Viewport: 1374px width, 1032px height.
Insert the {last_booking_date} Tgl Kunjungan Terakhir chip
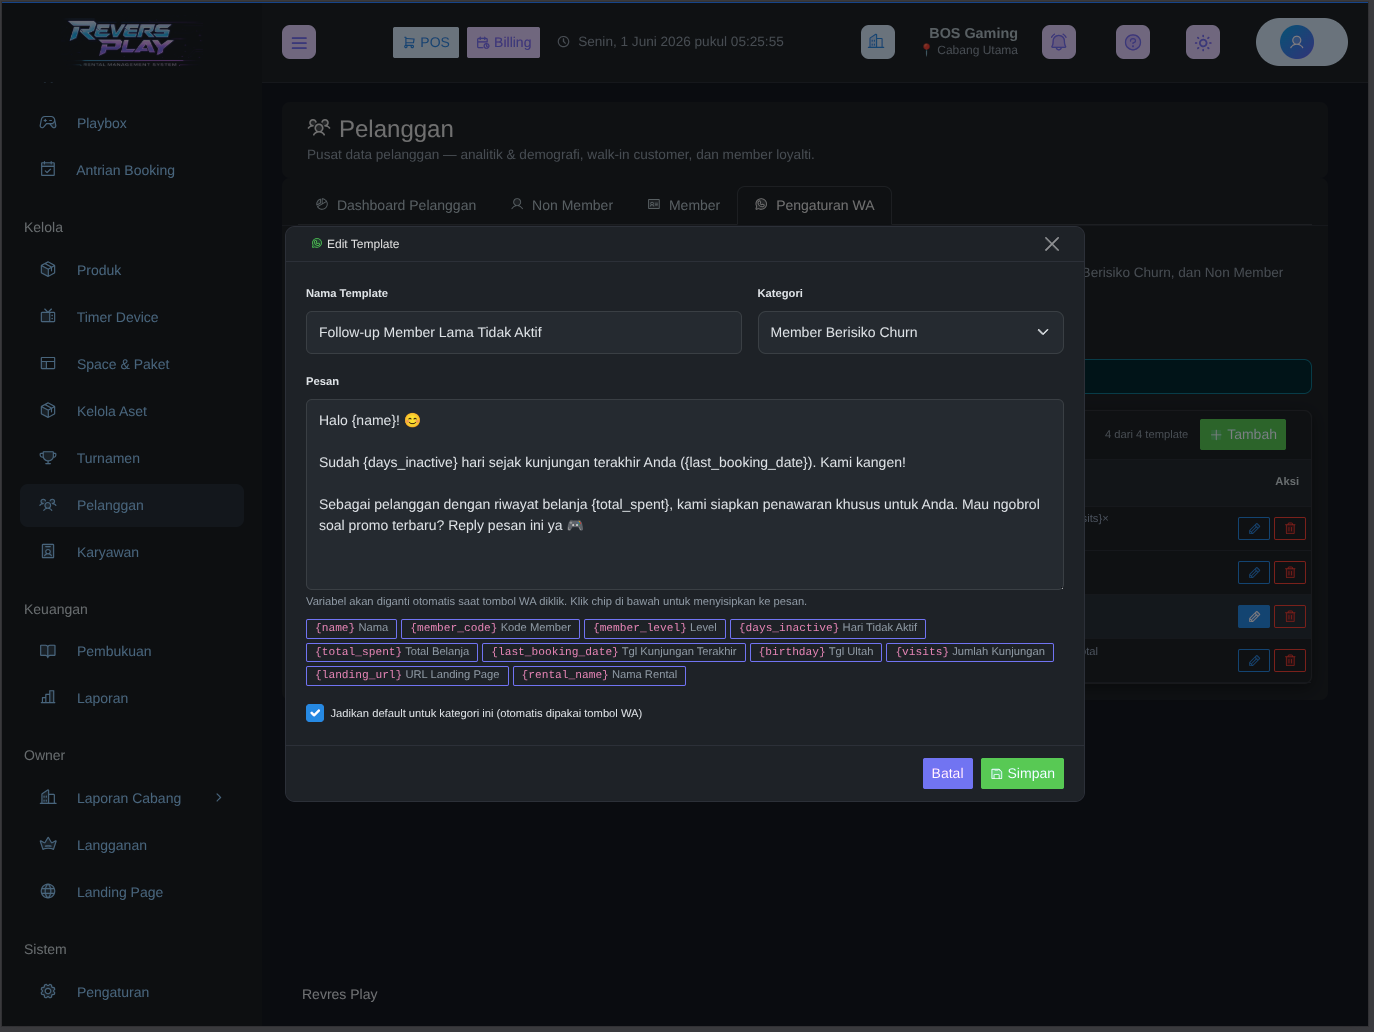[614, 652]
